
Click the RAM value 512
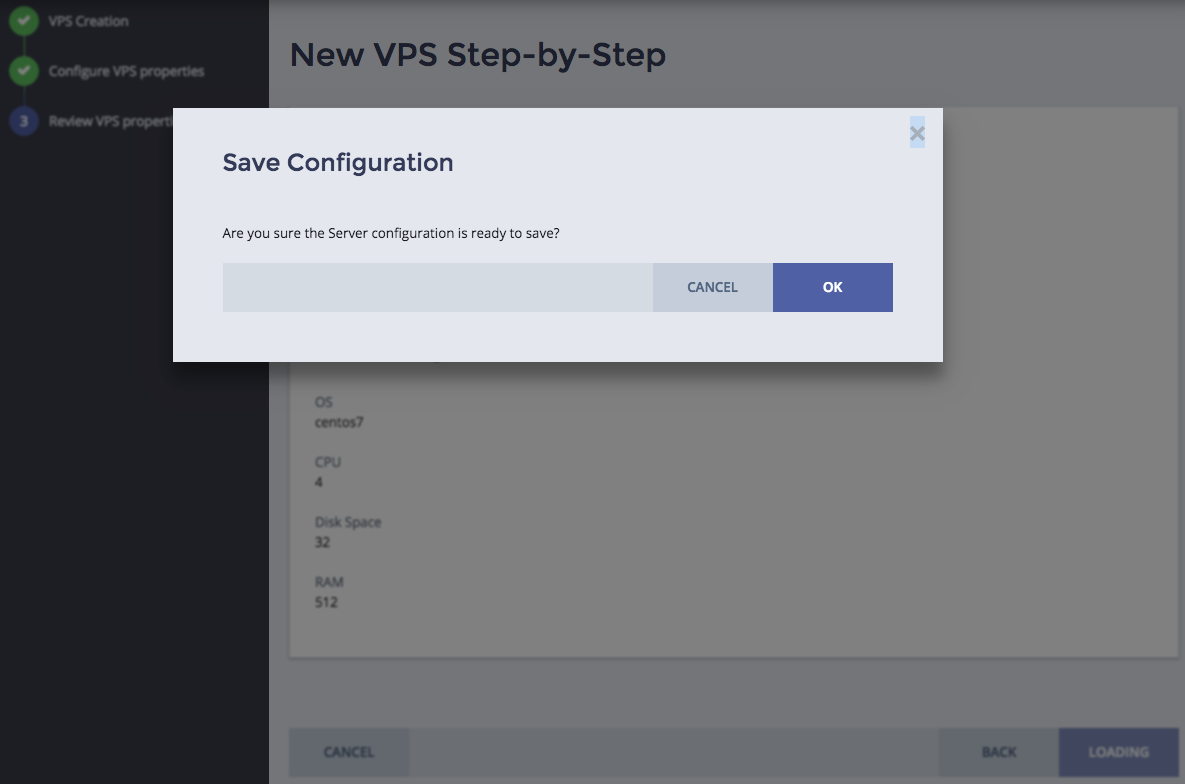pyautogui.click(x=326, y=602)
